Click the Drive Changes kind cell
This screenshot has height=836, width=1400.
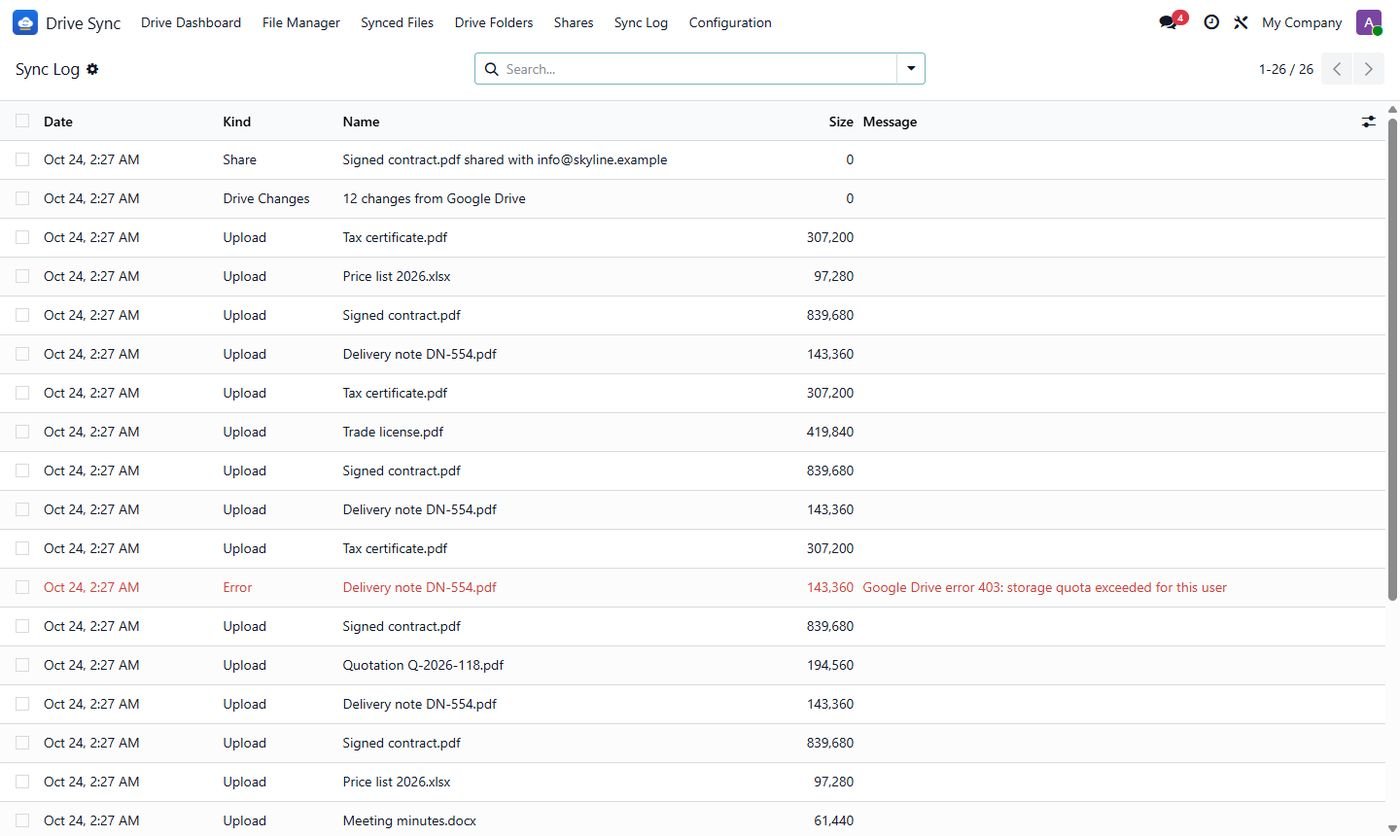point(266,199)
